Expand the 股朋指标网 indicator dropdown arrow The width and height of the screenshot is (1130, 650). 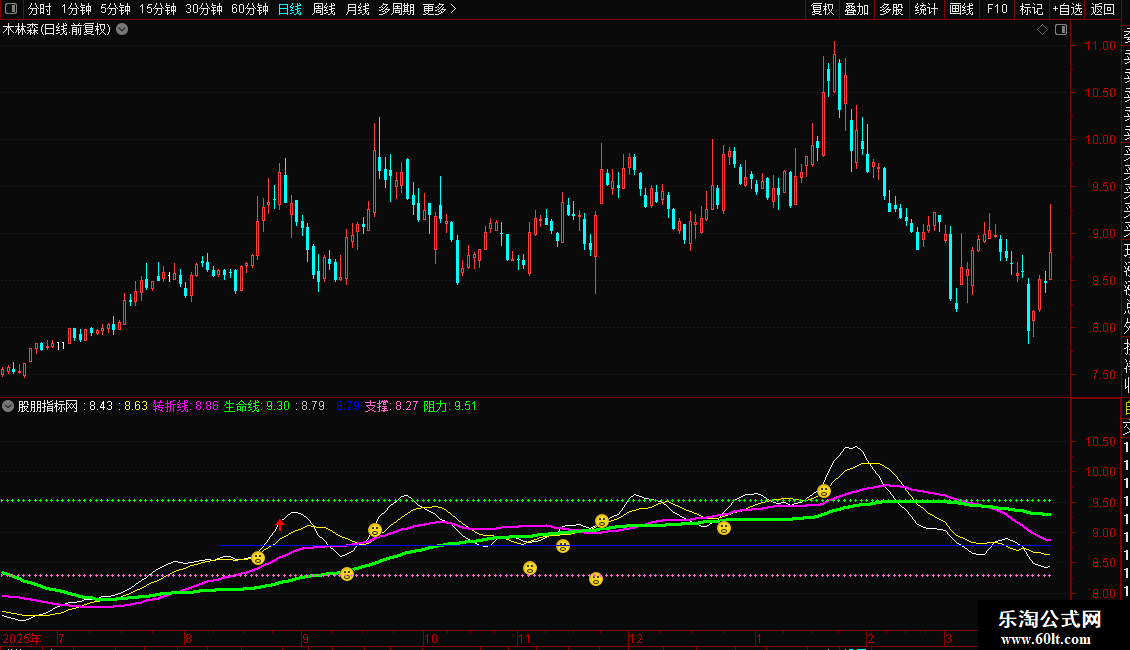pyautogui.click(x=9, y=406)
